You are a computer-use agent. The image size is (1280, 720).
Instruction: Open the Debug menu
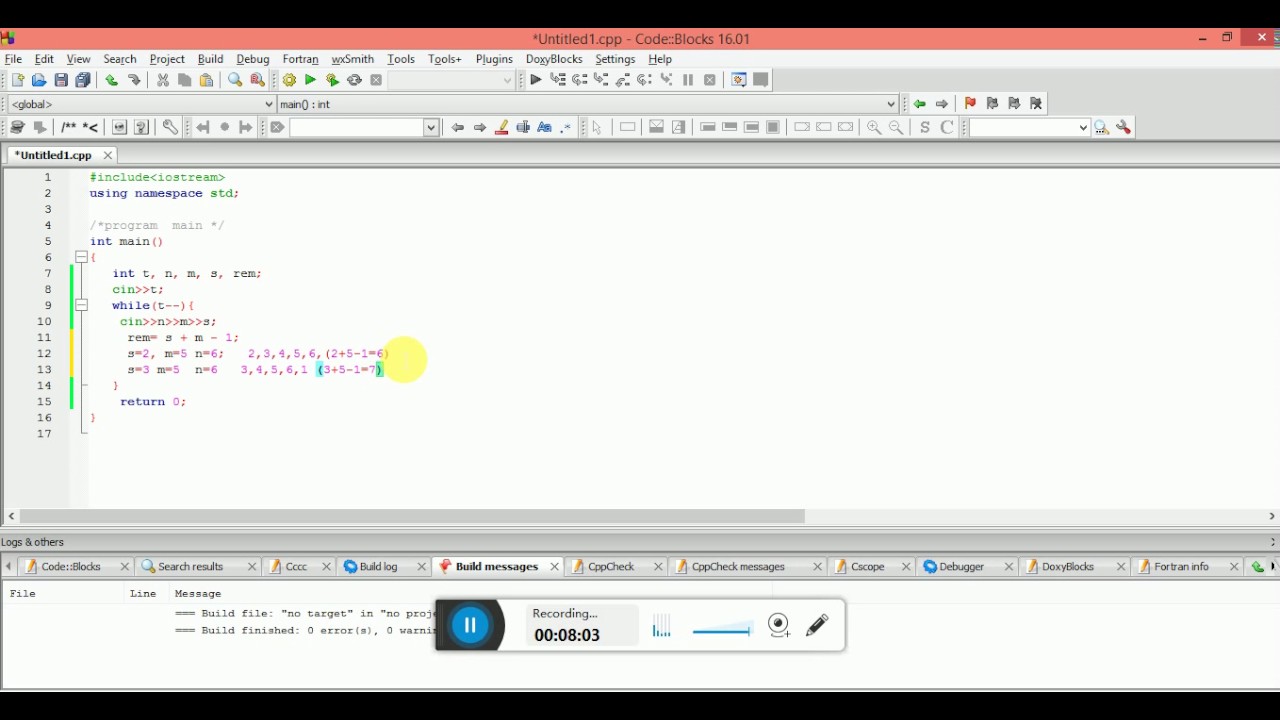coord(253,59)
